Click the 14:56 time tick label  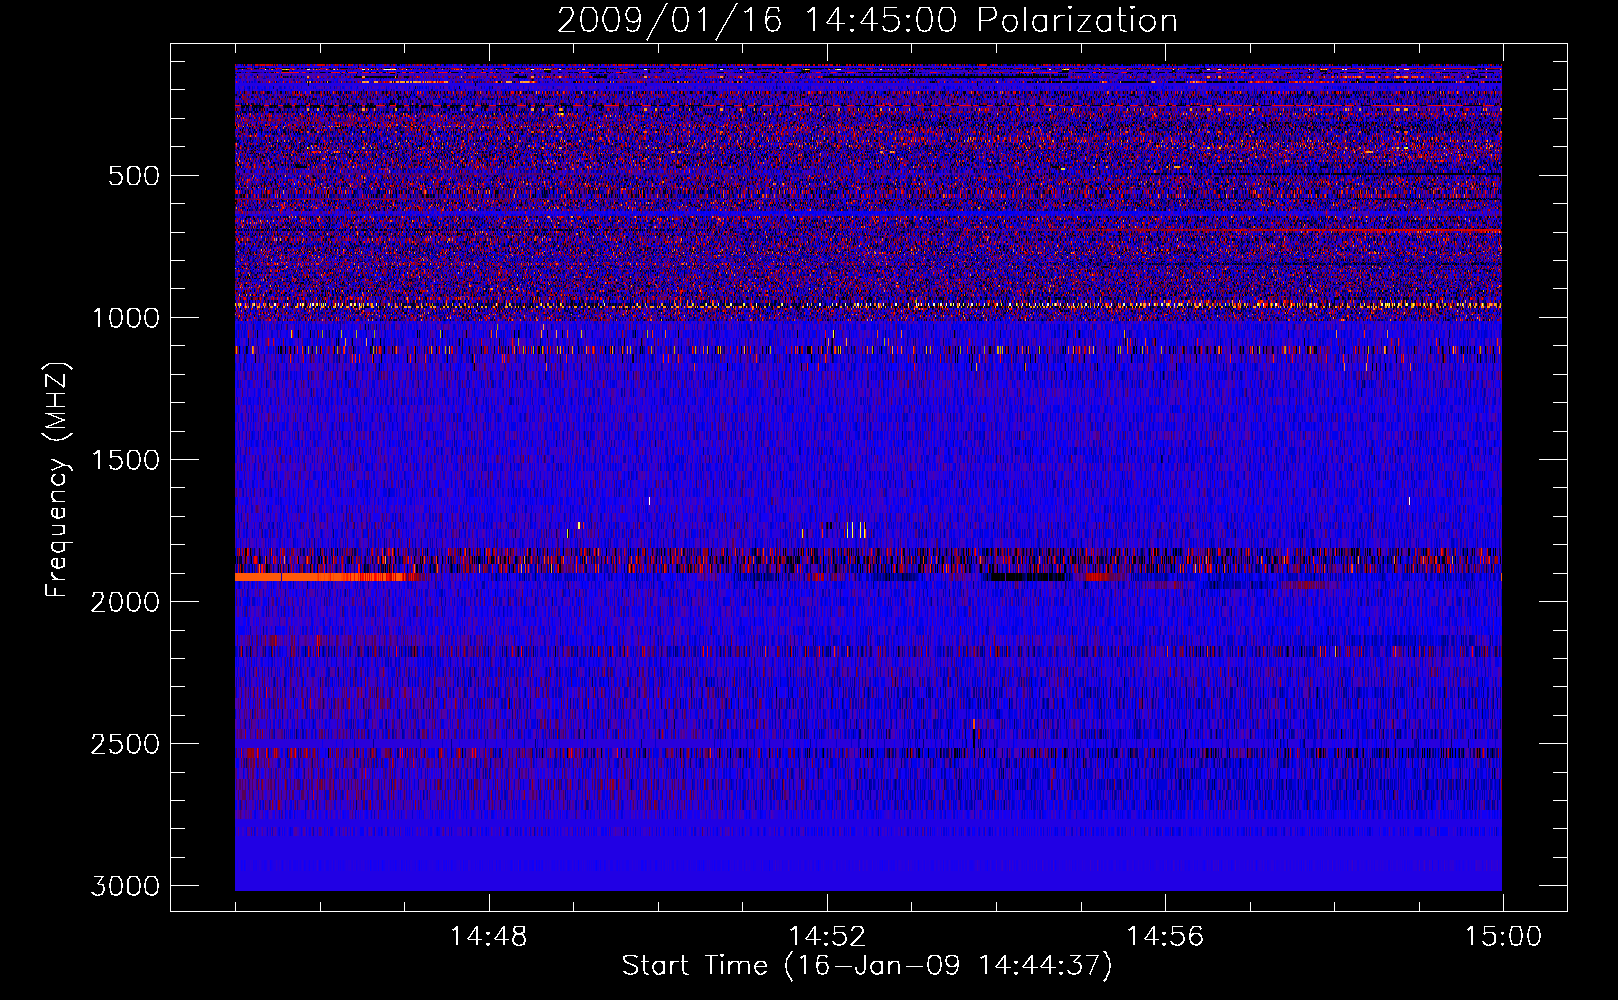[x=1165, y=937]
